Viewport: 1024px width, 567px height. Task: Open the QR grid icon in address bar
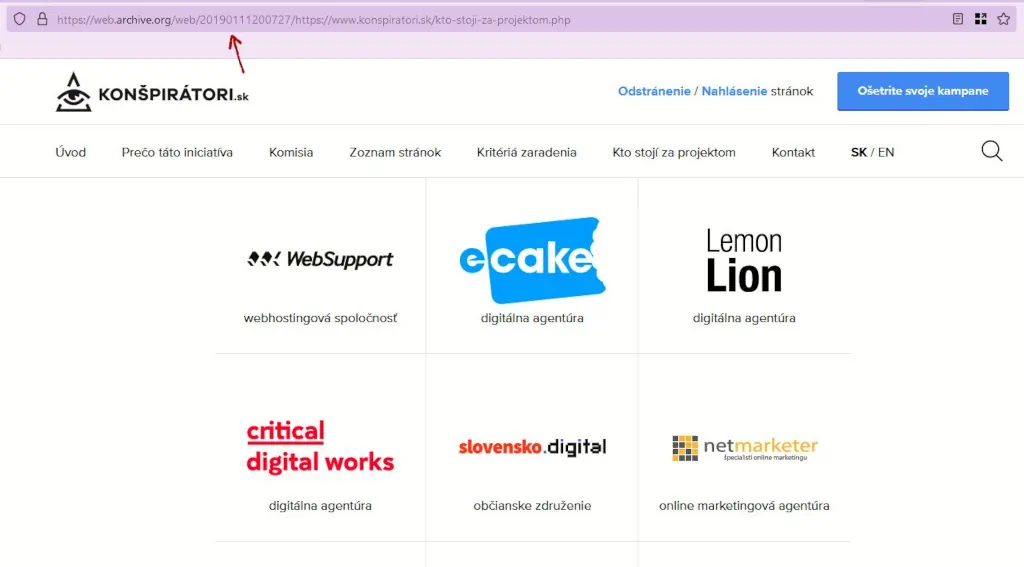point(980,19)
